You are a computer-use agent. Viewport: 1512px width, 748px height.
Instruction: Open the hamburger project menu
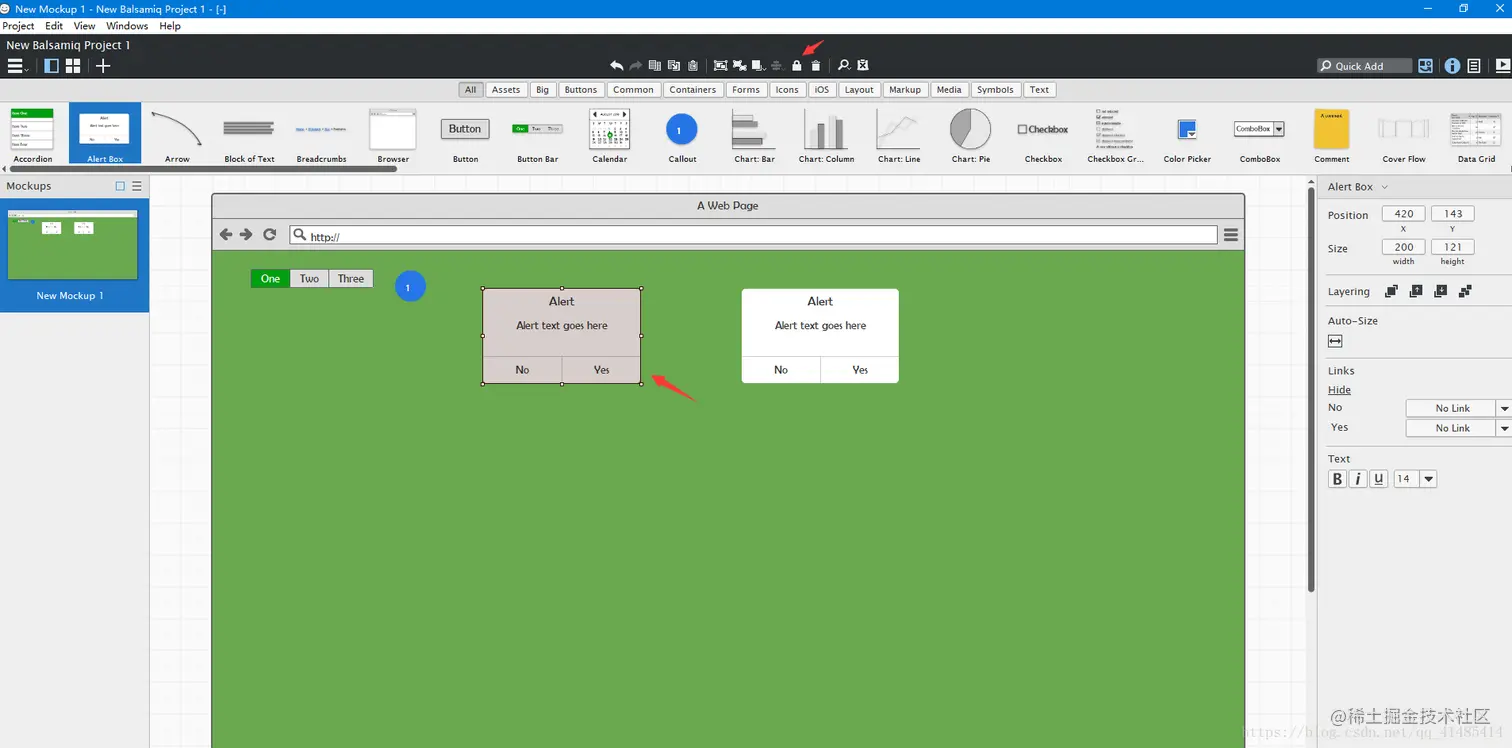coord(17,66)
